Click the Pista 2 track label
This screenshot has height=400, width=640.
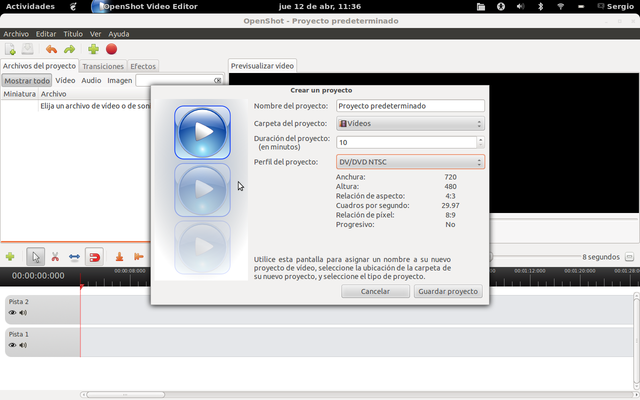coord(19,302)
